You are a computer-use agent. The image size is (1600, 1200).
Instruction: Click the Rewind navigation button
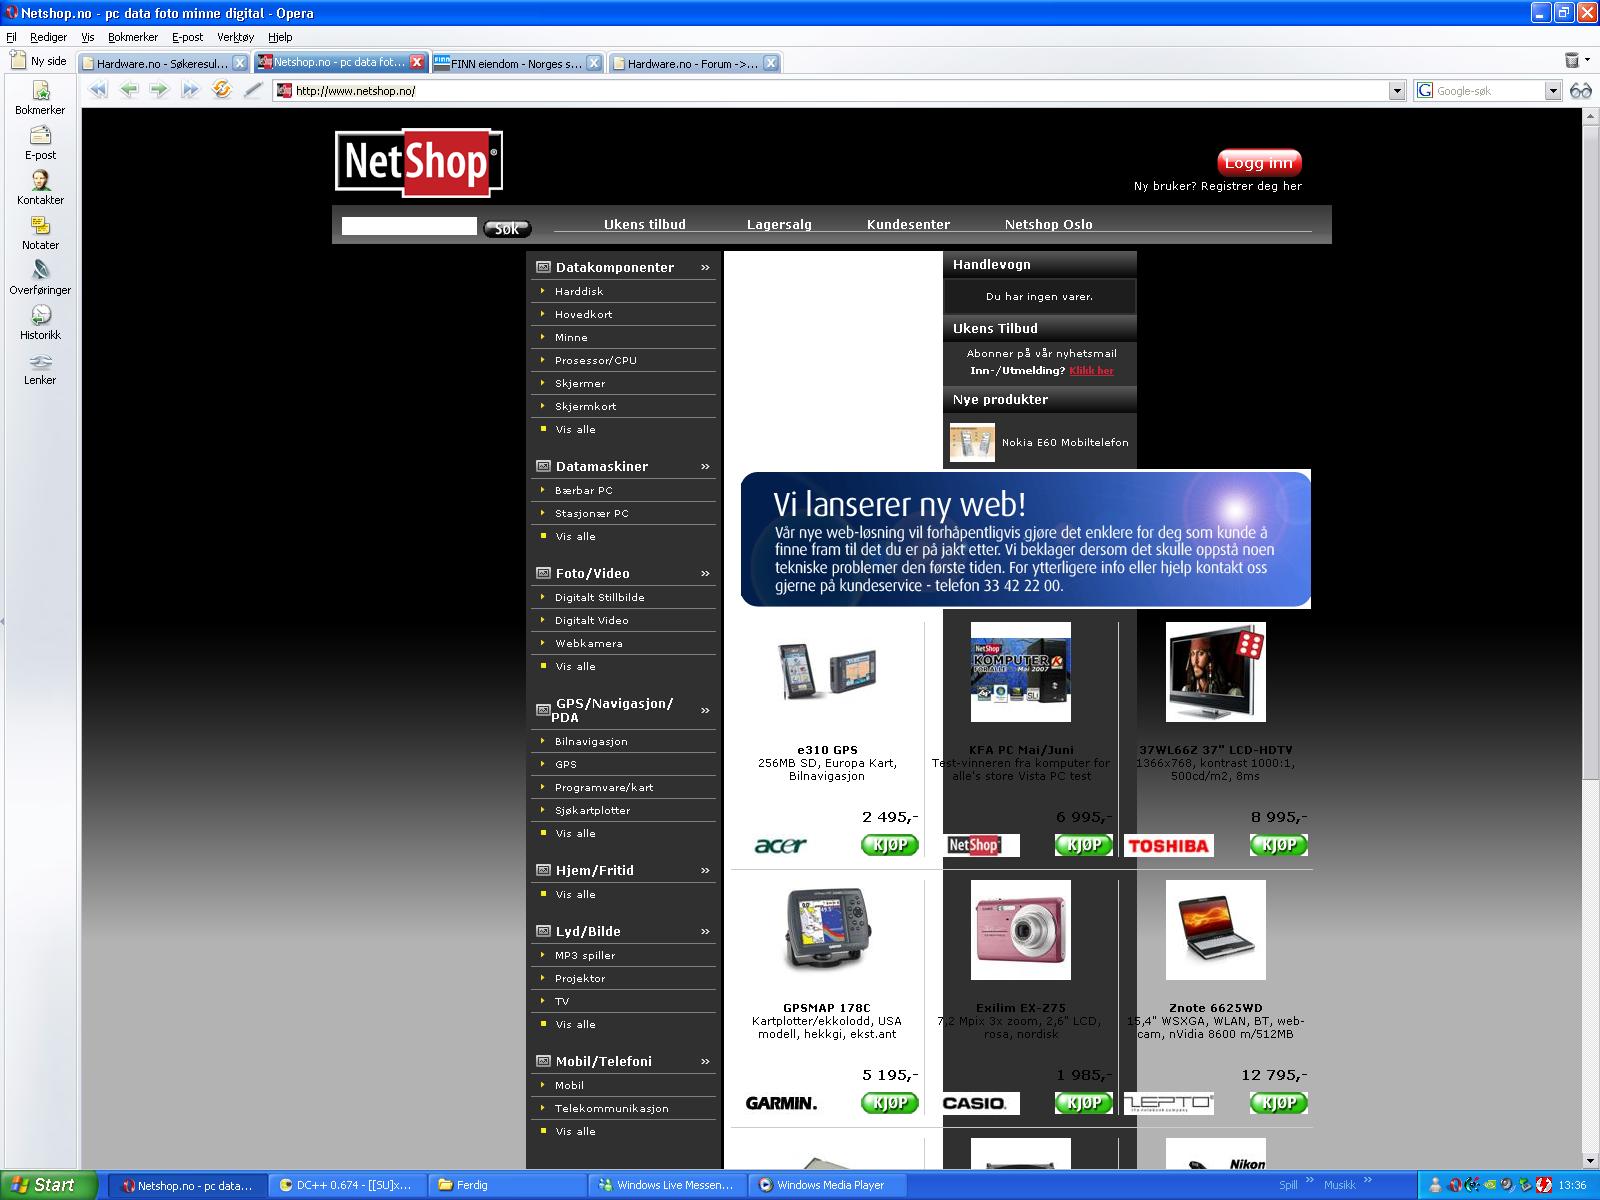[x=97, y=90]
